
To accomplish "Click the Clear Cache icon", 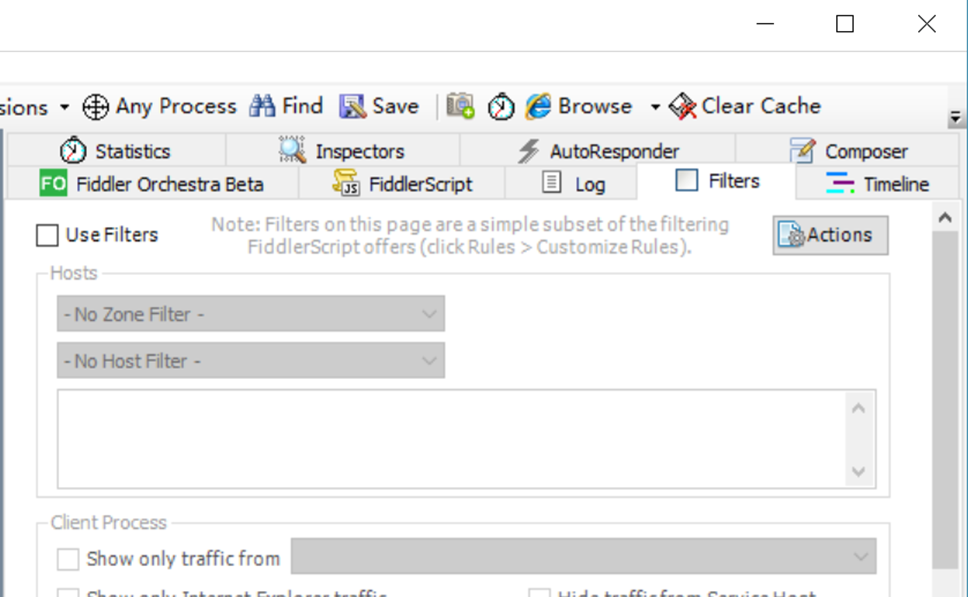I will tap(682, 106).
